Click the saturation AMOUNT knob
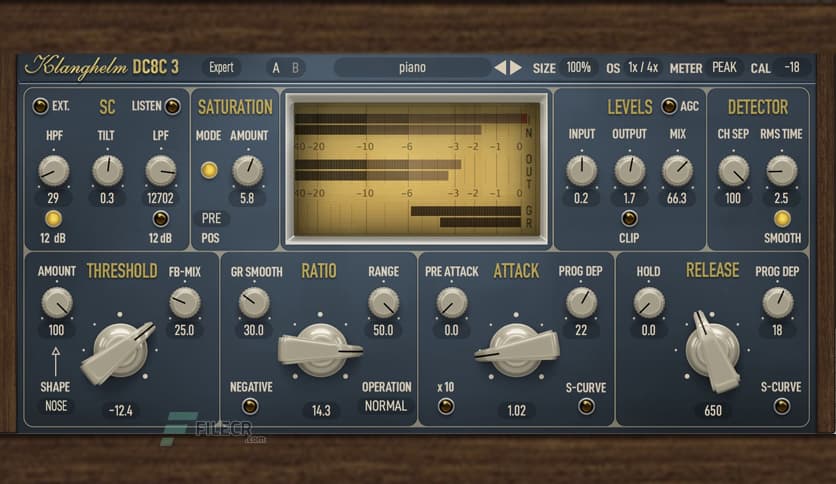The height and width of the screenshot is (484, 836). point(247,171)
